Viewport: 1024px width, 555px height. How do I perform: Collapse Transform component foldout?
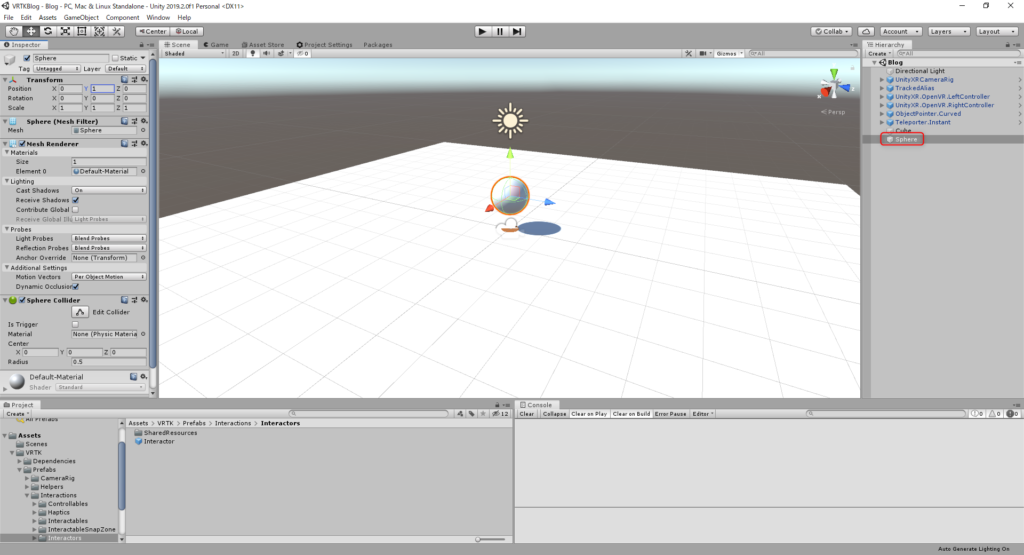[x=5, y=80]
